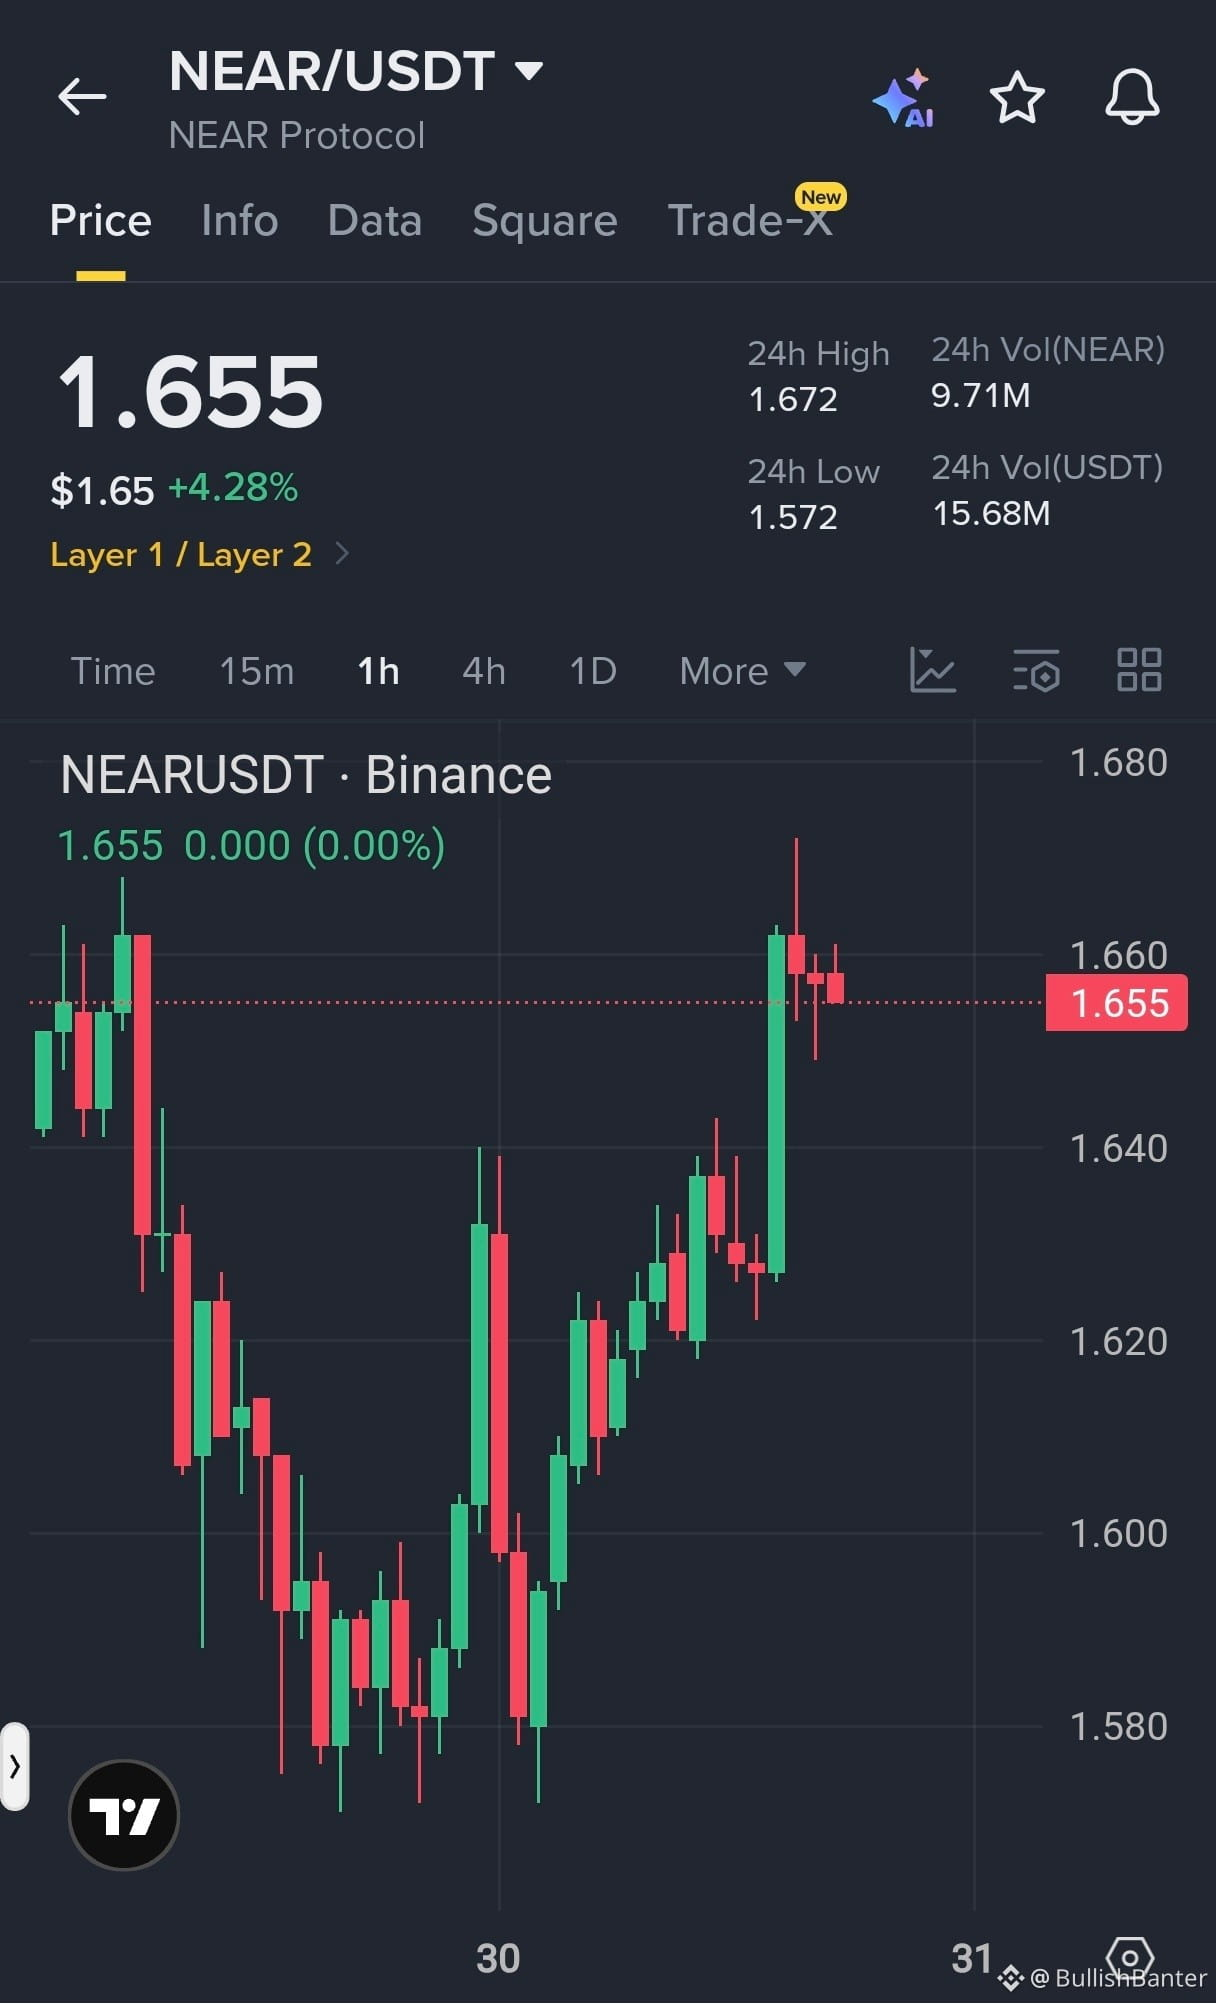Tap the +4.28% change value

(233, 488)
